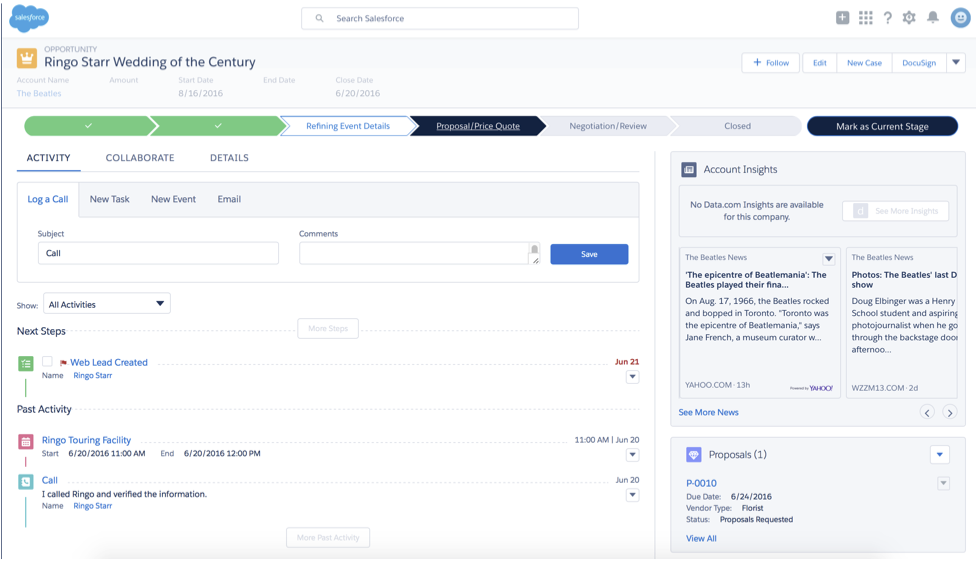The height and width of the screenshot is (565, 978).
Task: Click the Edit button
Action: tap(820, 62)
